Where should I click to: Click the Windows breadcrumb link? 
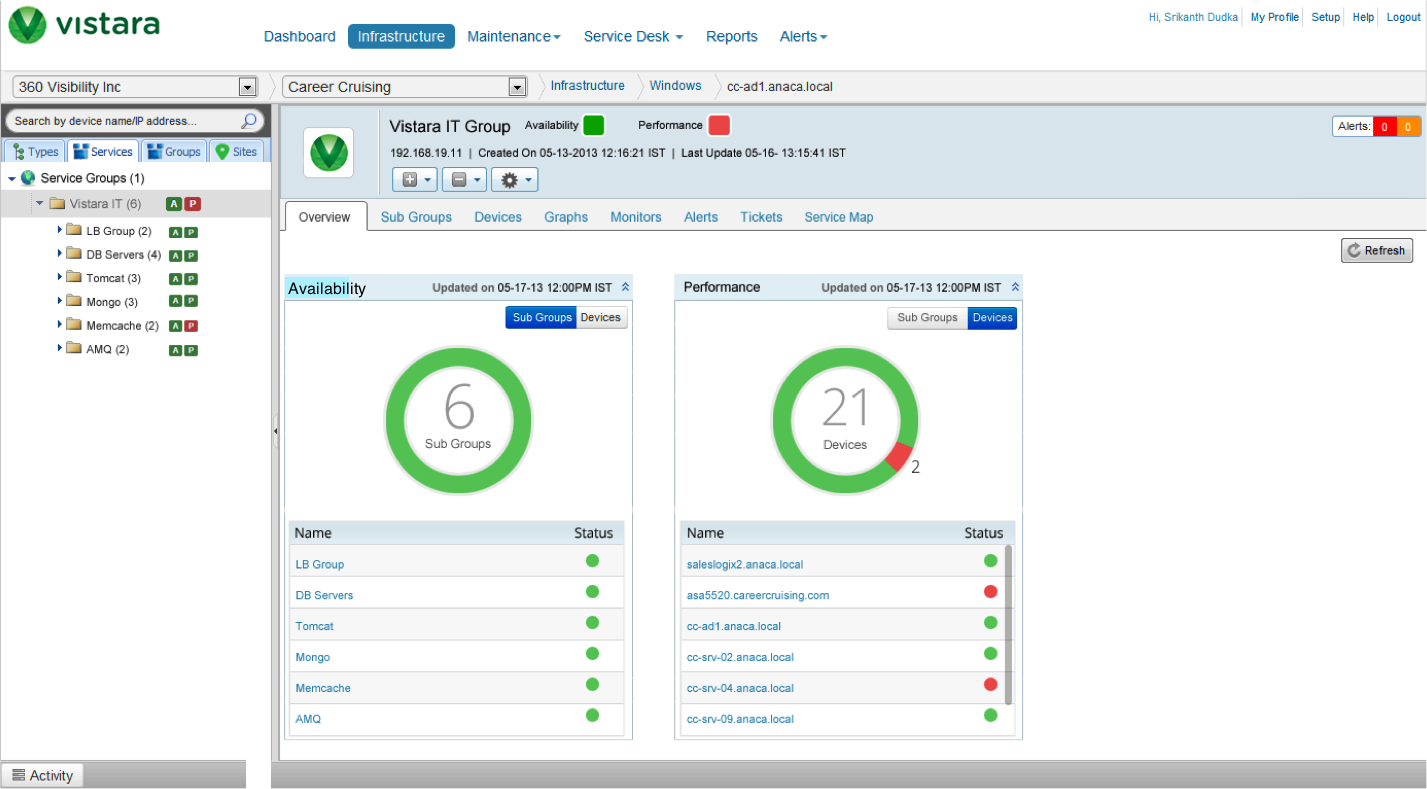pyautogui.click(x=676, y=86)
